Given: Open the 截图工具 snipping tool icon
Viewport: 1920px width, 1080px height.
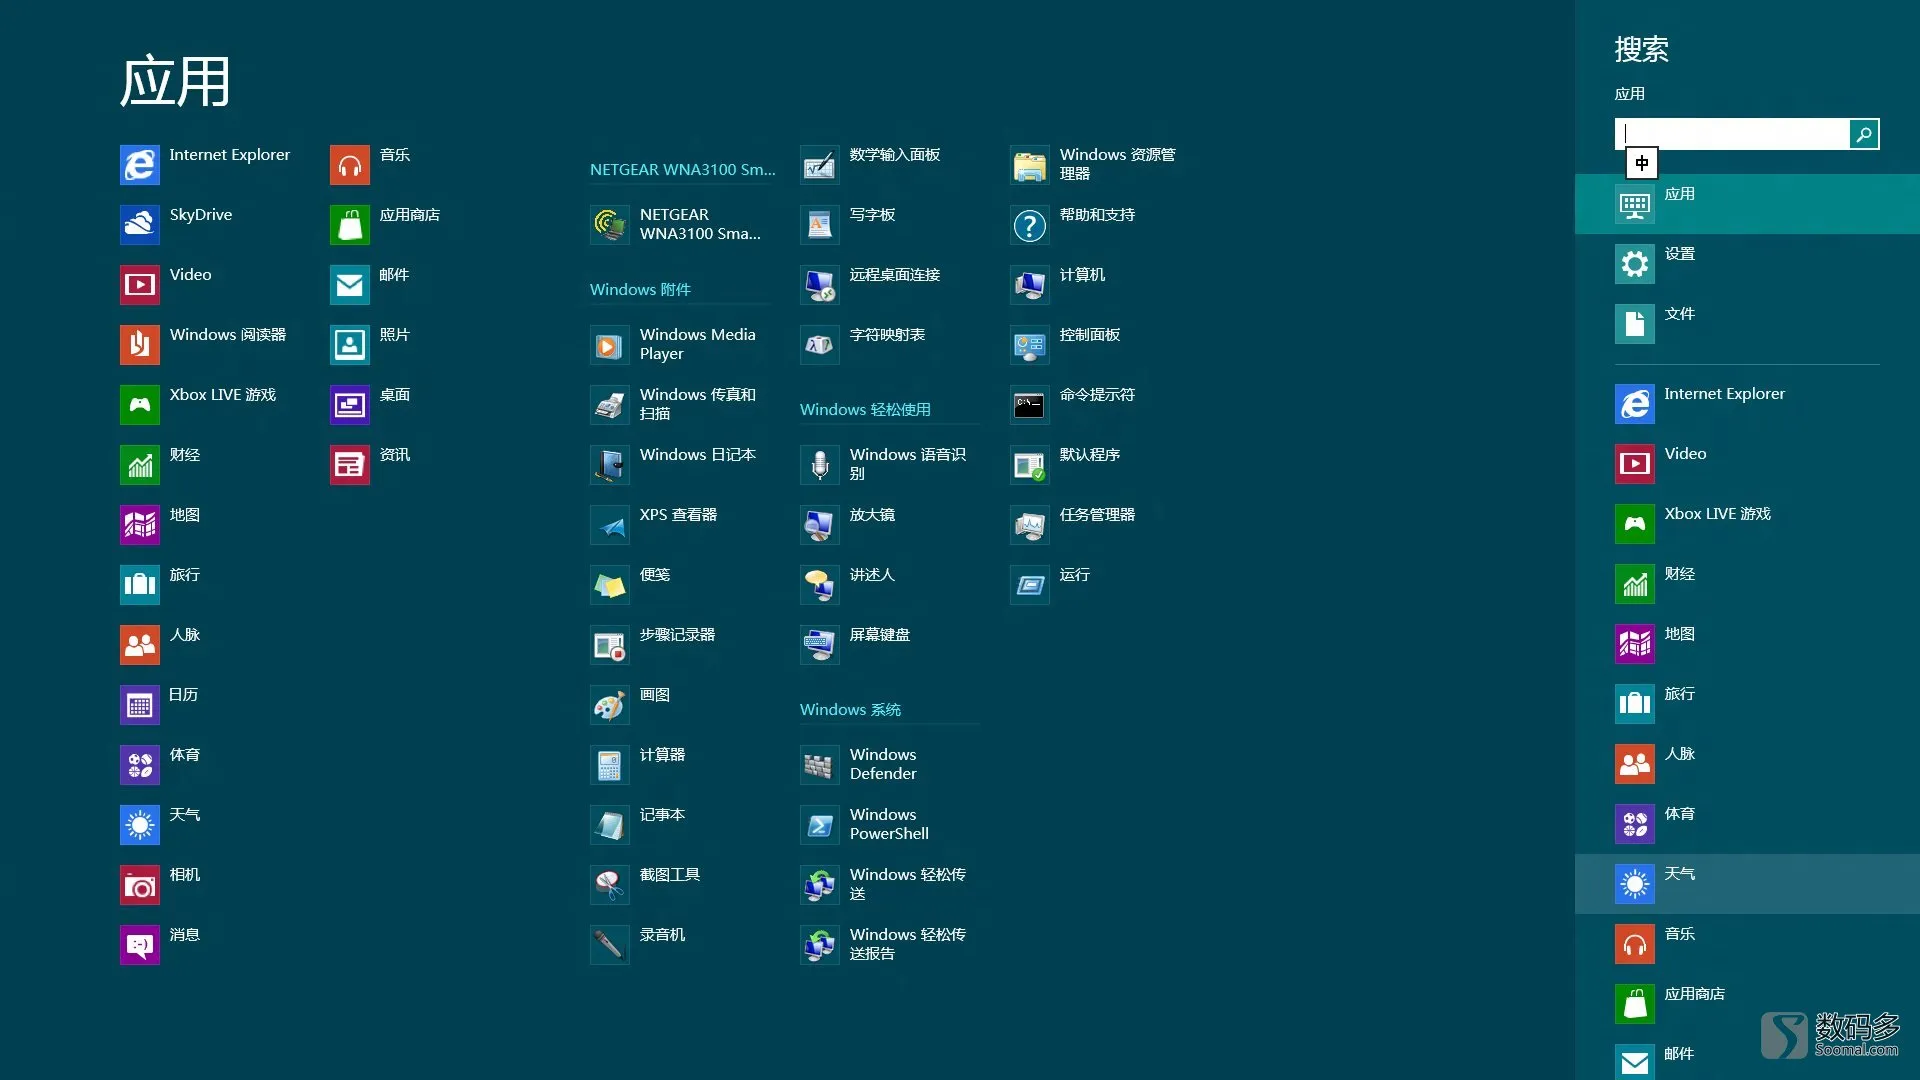Looking at the screenshot, I should coord(610,885).
